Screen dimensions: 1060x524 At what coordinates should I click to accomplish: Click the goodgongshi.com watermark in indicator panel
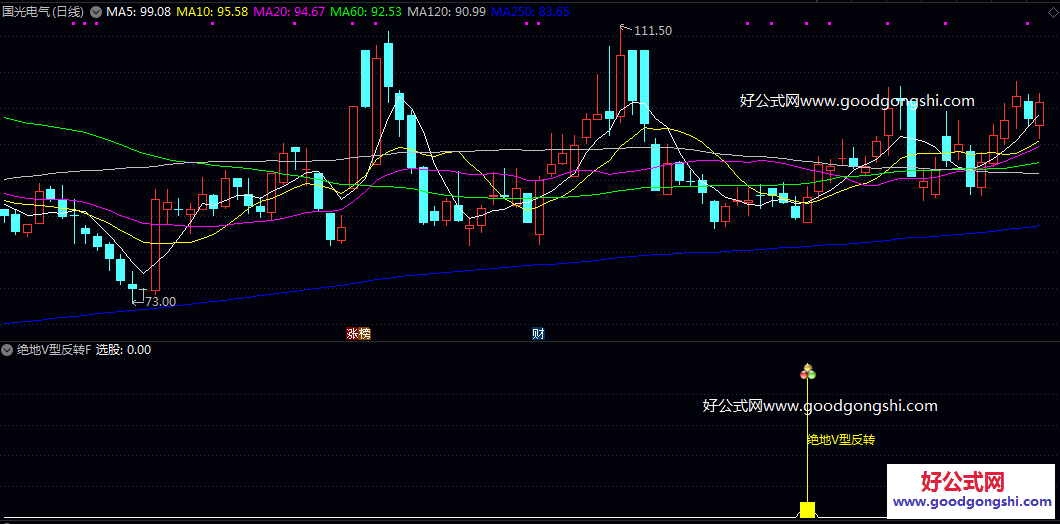tap(820, 406)
